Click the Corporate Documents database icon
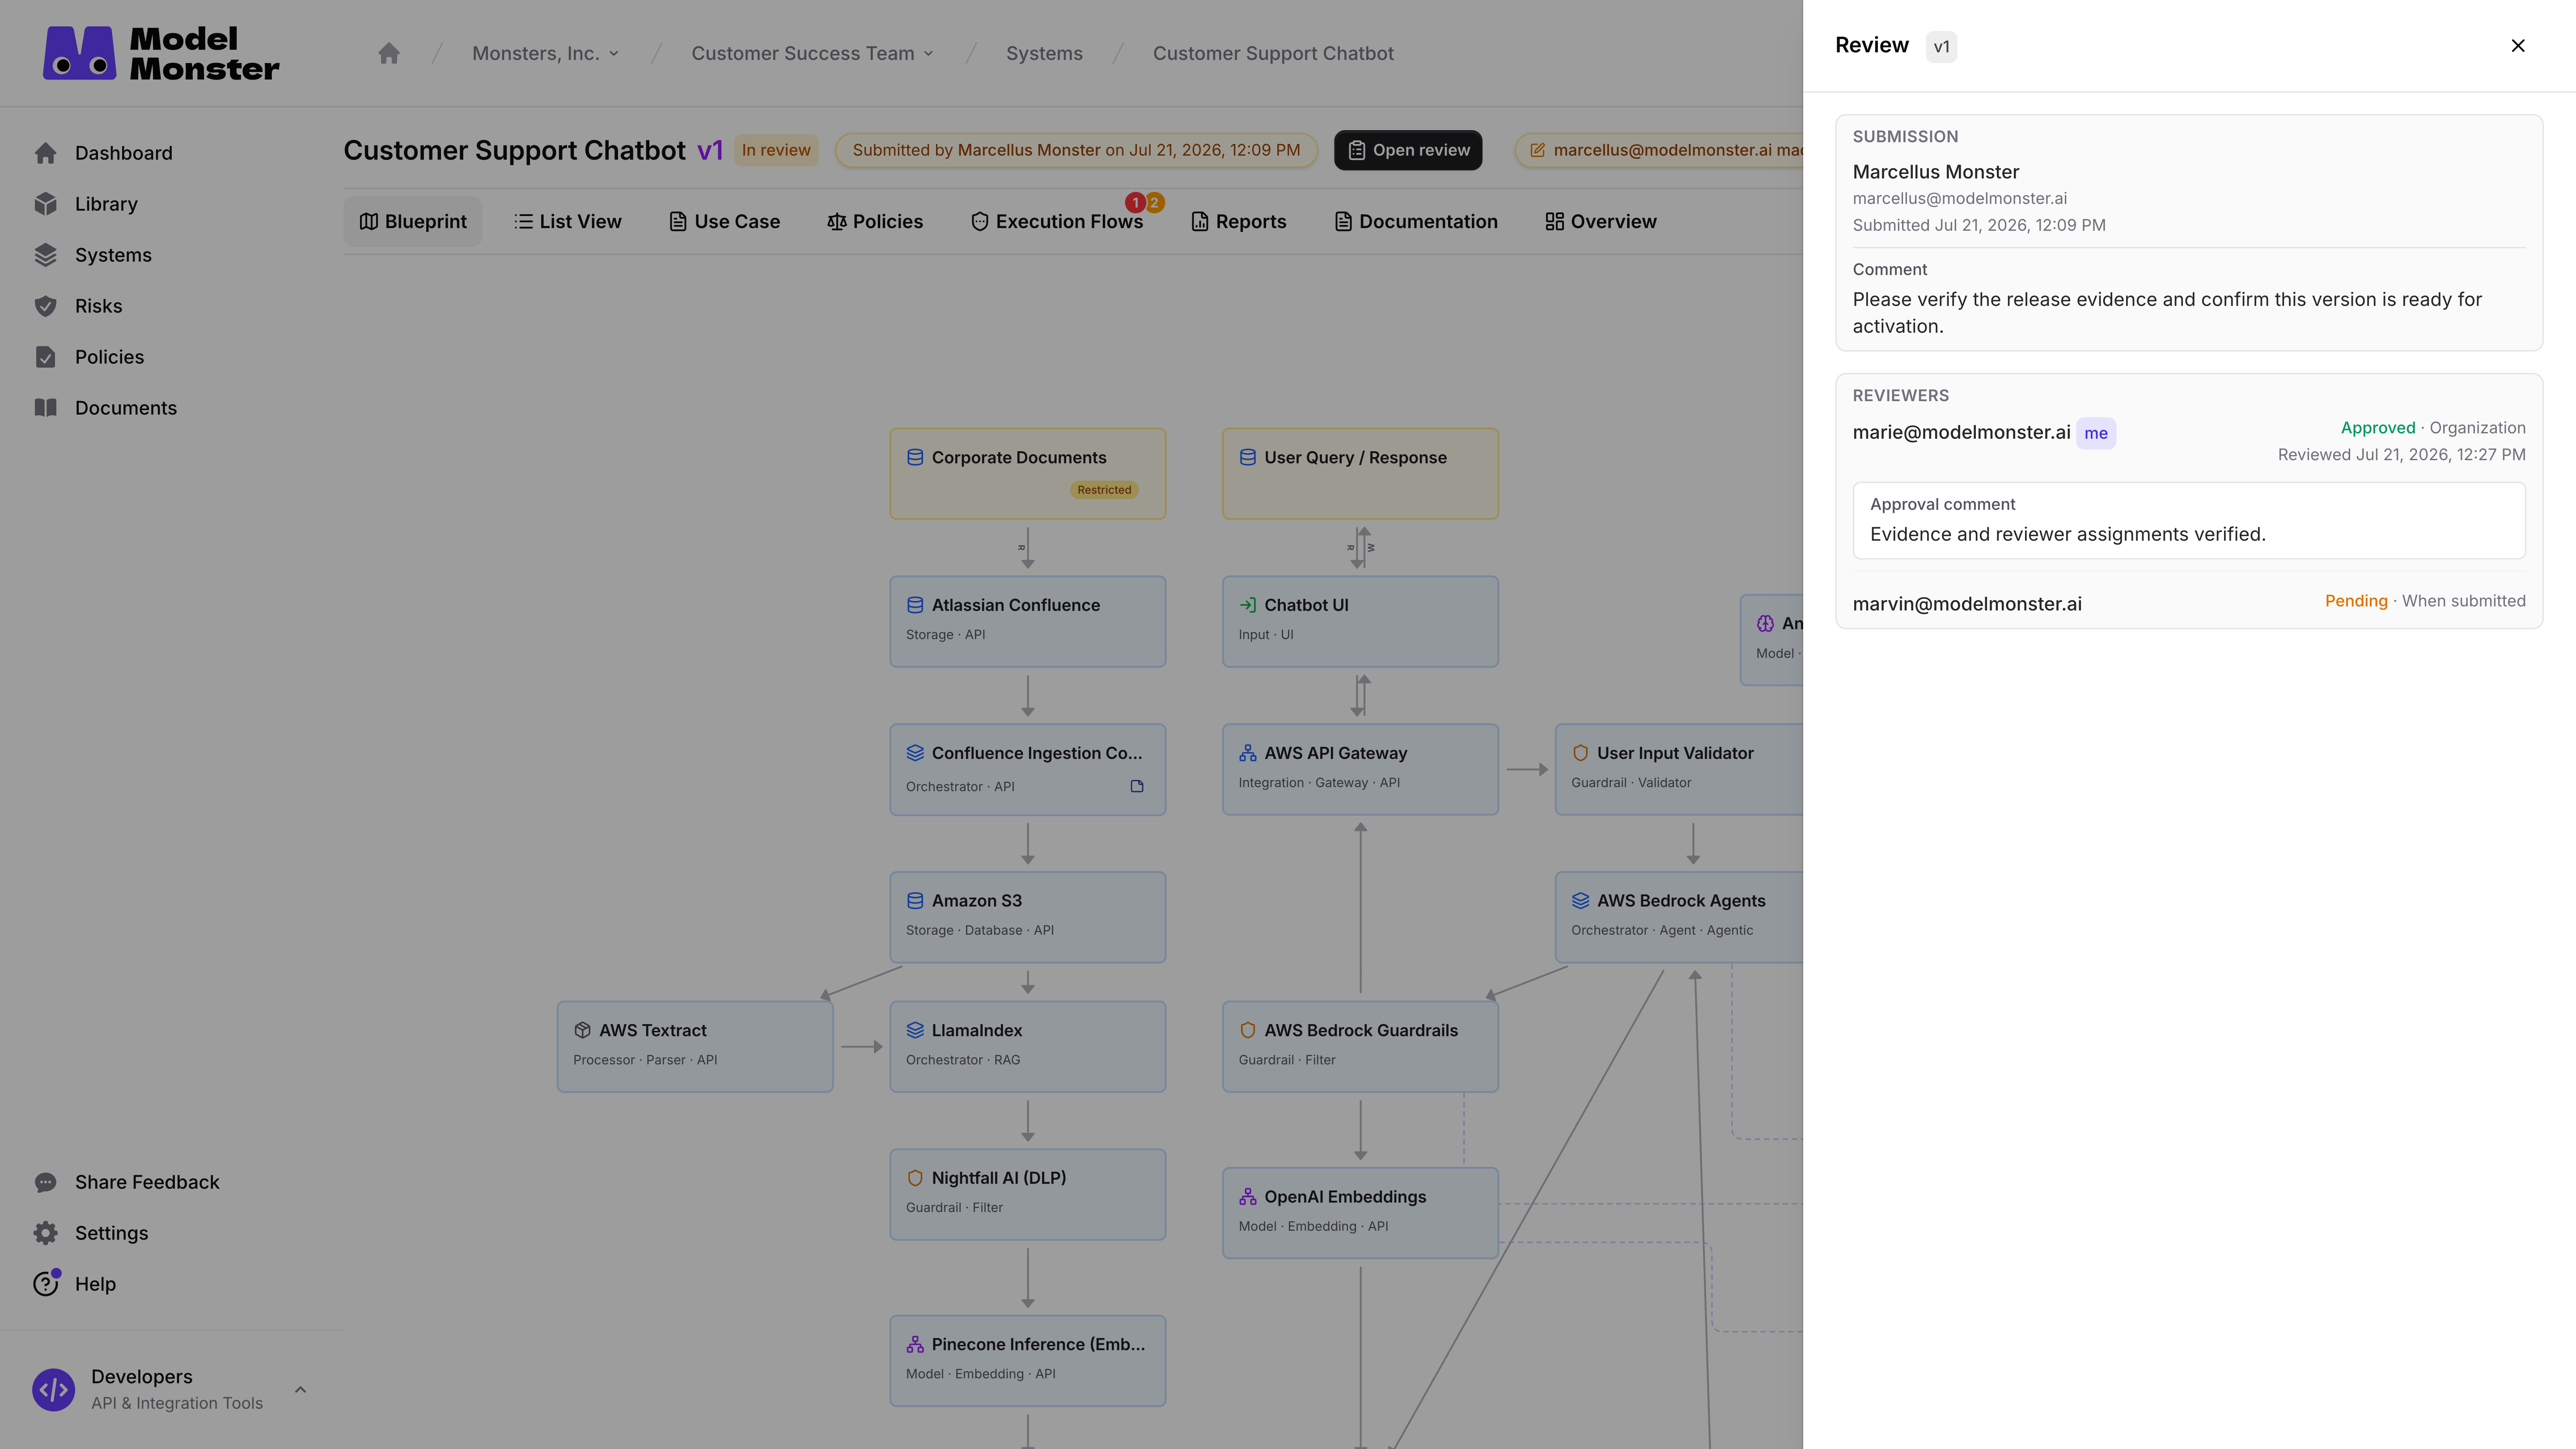Image resolution: width=2576 pixels, height=1449 pixels. (x=915, y=457)
